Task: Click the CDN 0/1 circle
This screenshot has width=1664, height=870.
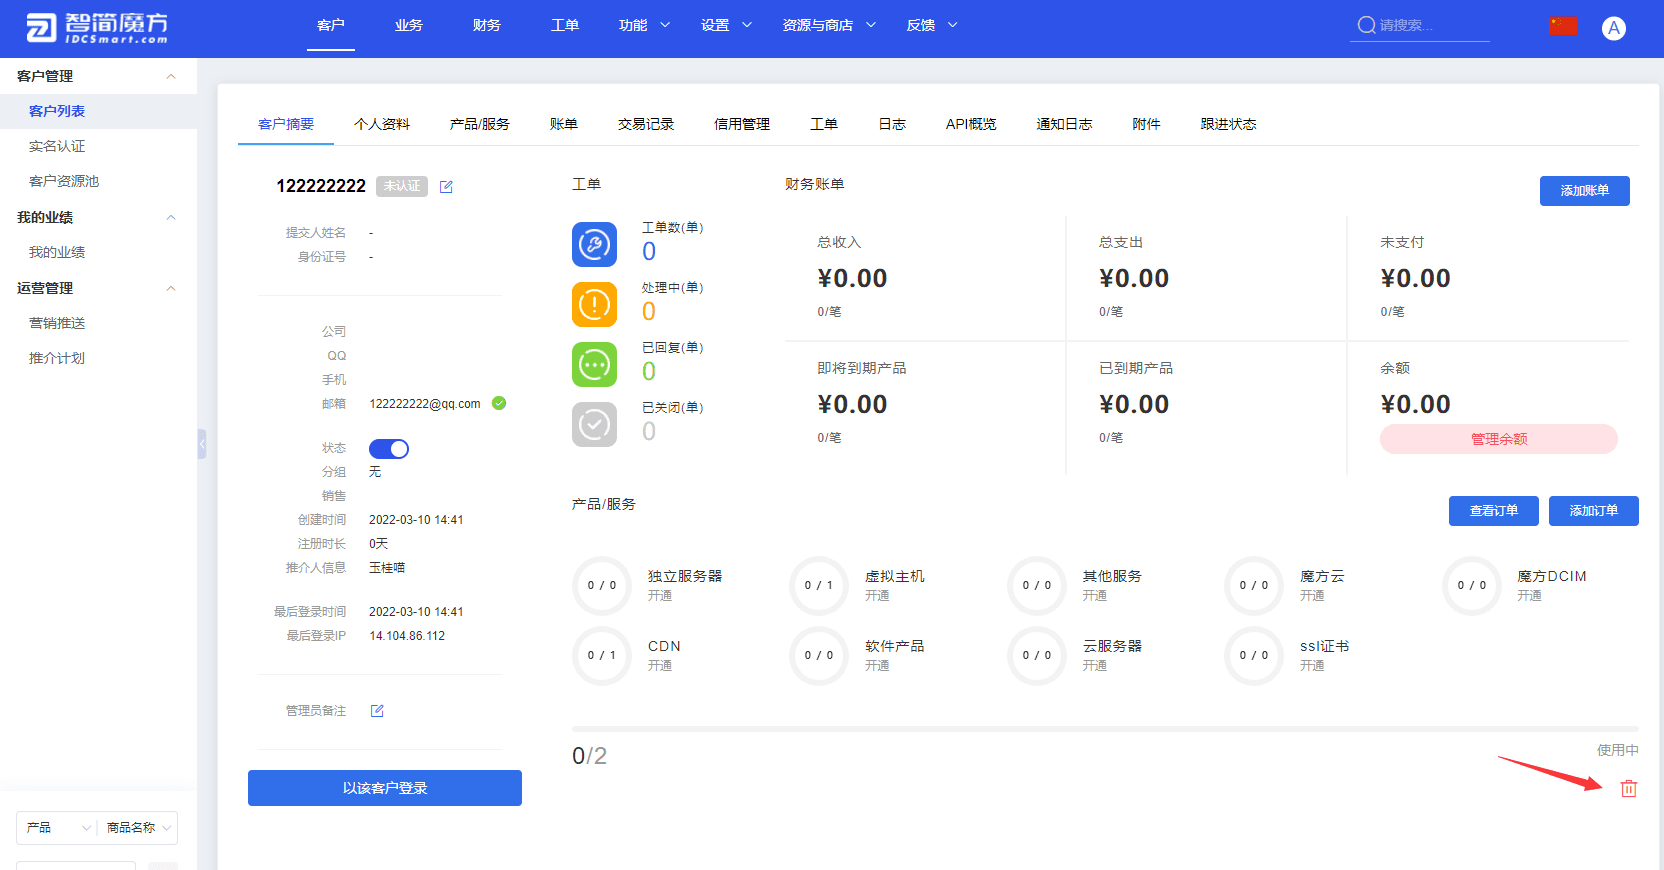Action: [601, 656]
